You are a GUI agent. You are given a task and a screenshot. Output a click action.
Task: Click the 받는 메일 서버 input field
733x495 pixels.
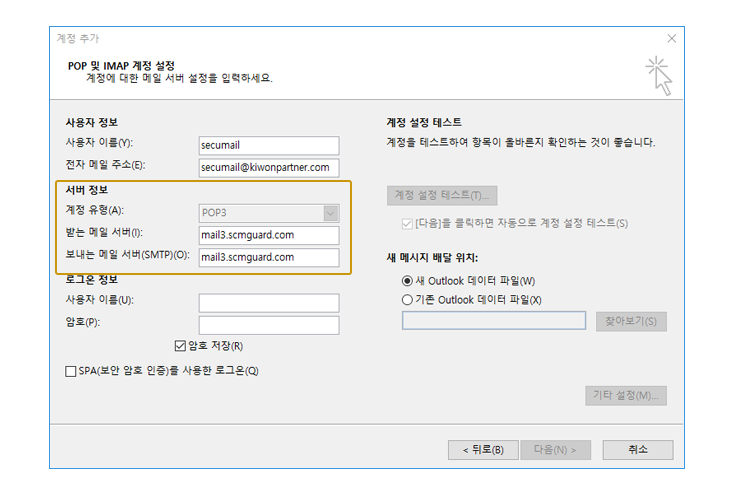point(269,236)
